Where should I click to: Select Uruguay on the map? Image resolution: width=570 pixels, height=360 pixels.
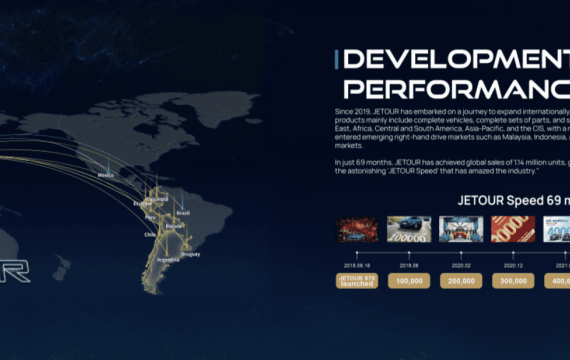click(x=190, y=254)
